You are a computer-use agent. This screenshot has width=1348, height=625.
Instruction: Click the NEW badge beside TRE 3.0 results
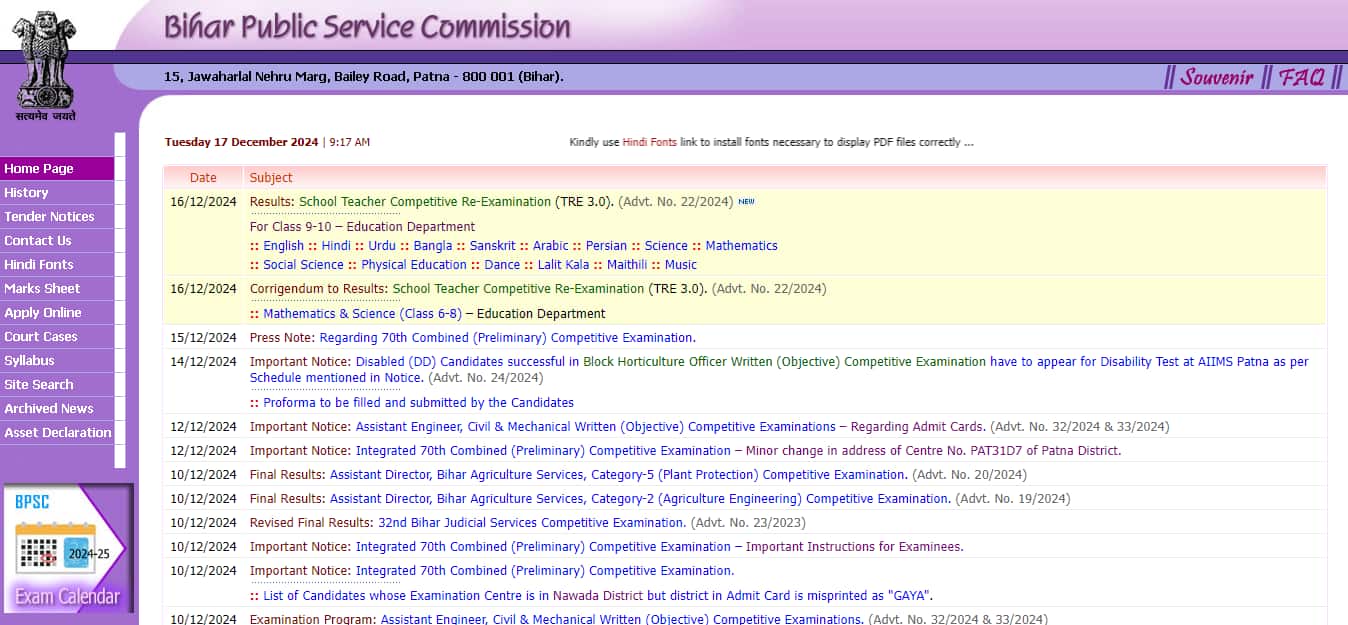pos(746,201)
